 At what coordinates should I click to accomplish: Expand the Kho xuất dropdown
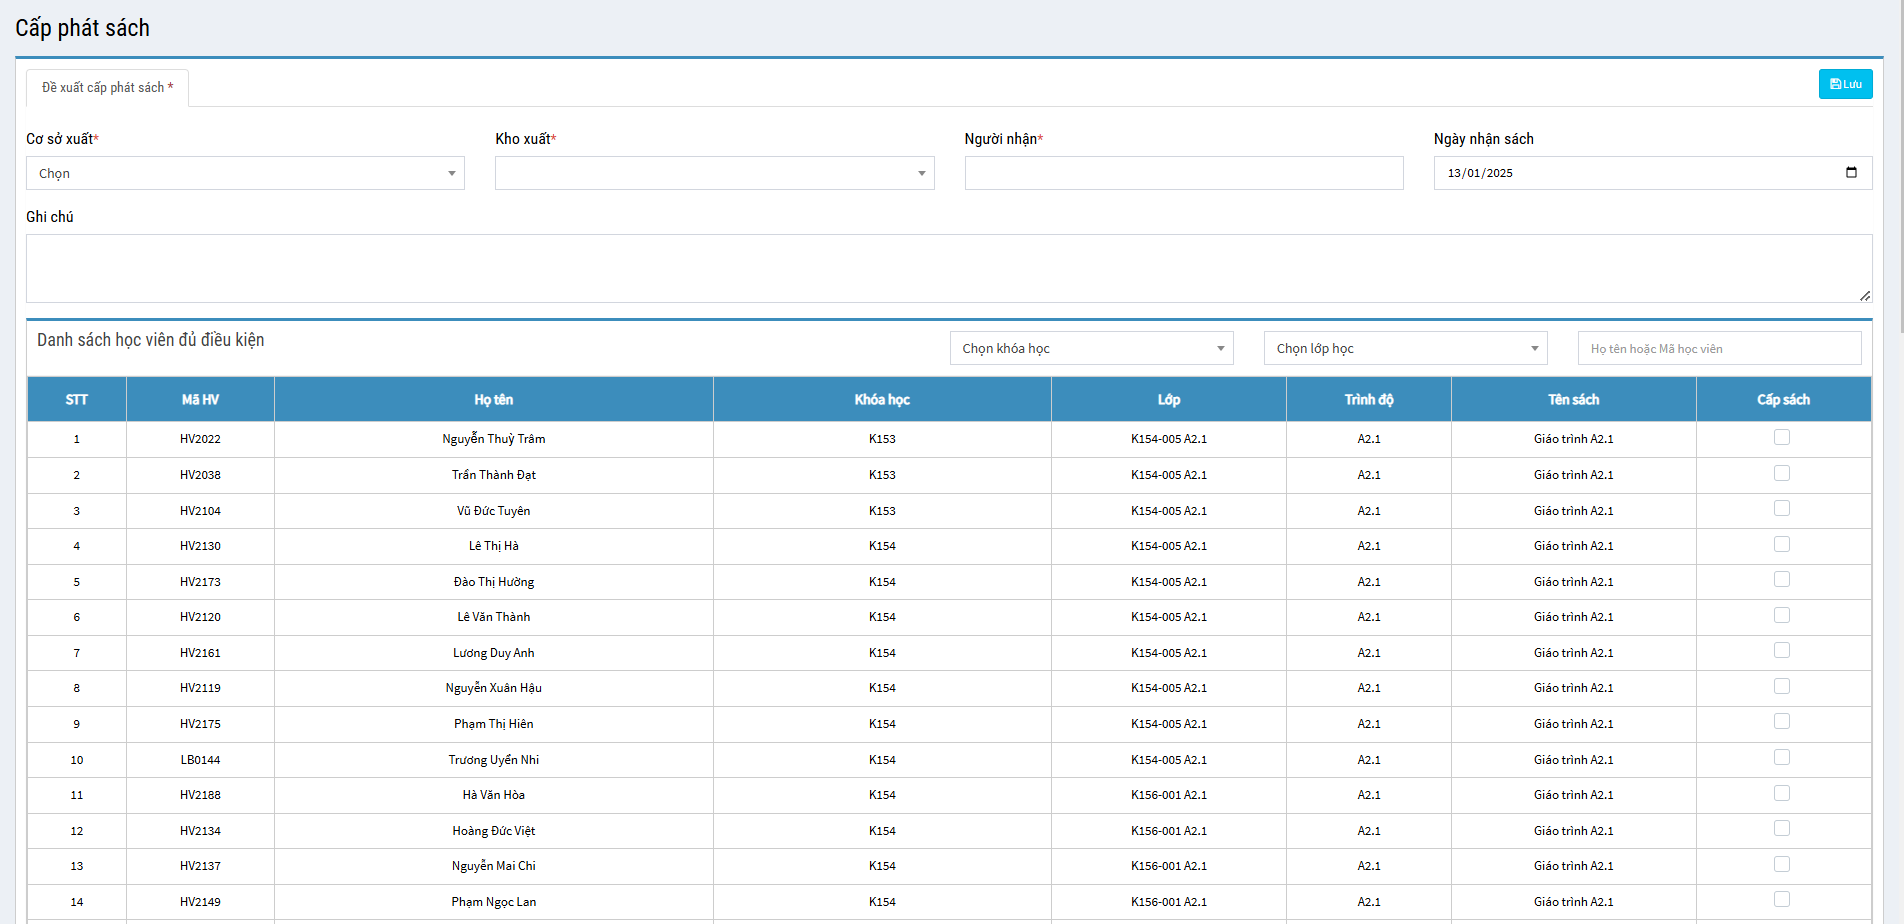(x=714, y=173)
